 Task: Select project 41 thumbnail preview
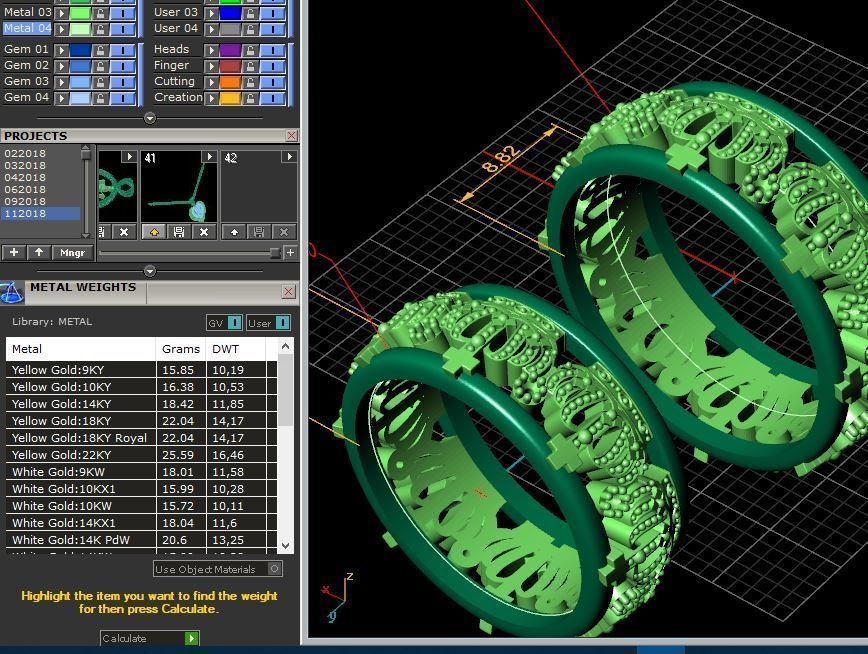point(178,187)
